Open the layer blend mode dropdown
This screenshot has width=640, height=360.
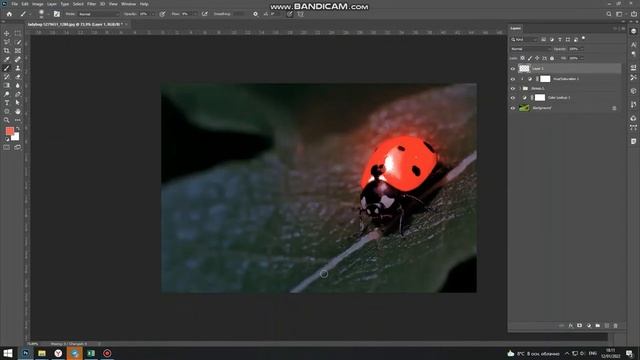[x=531, y=49]
